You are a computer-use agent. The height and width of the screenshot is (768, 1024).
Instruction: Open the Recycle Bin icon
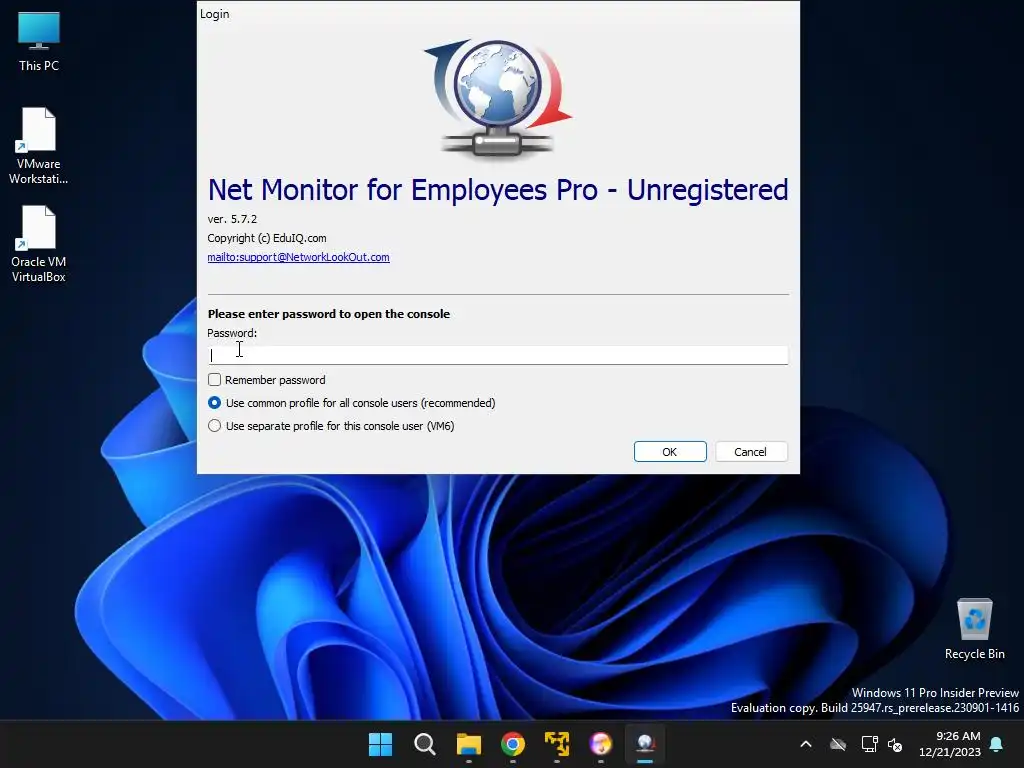tap(974, 628)
